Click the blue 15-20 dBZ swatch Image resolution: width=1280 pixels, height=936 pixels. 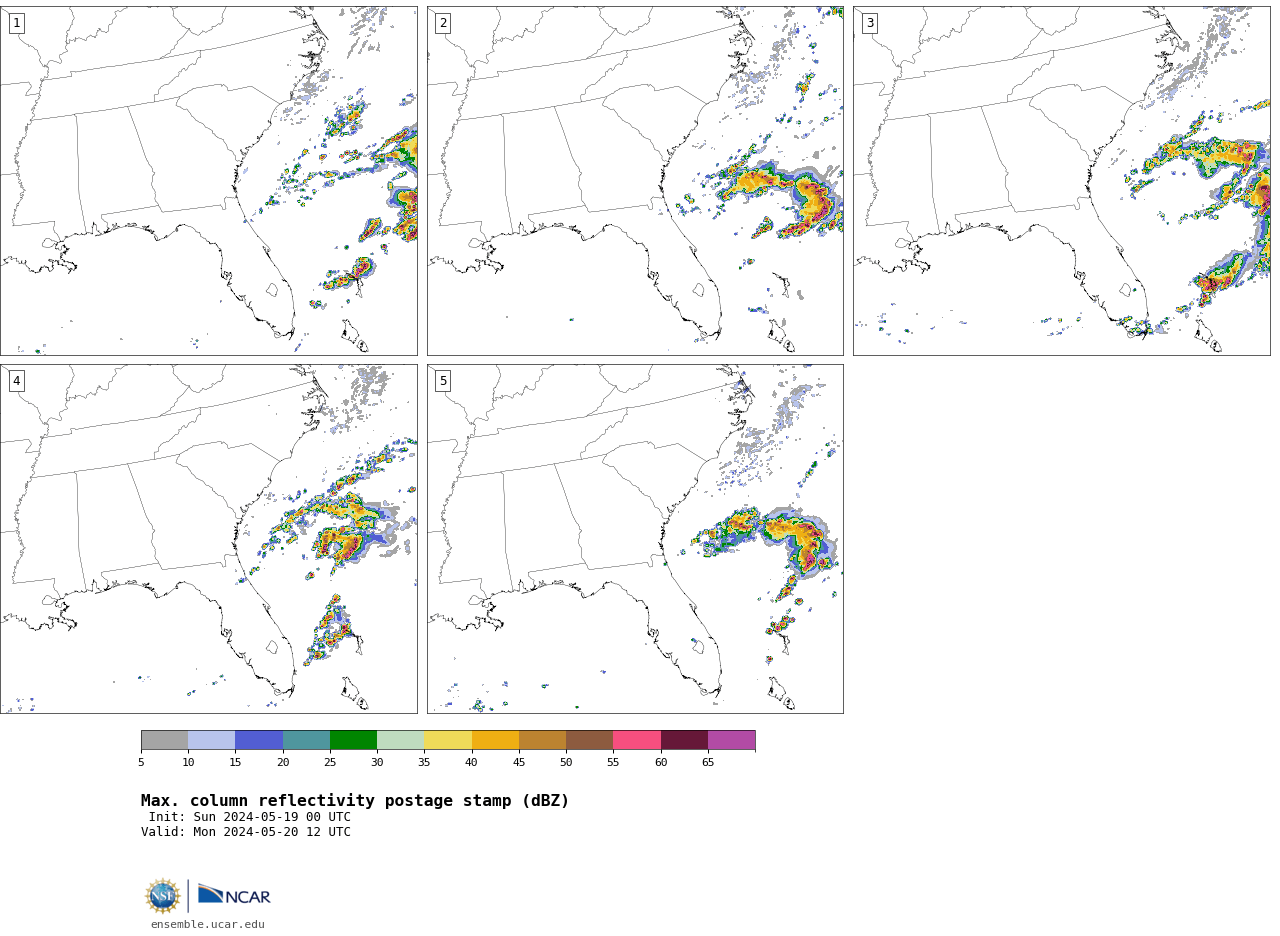coord(259,740)
